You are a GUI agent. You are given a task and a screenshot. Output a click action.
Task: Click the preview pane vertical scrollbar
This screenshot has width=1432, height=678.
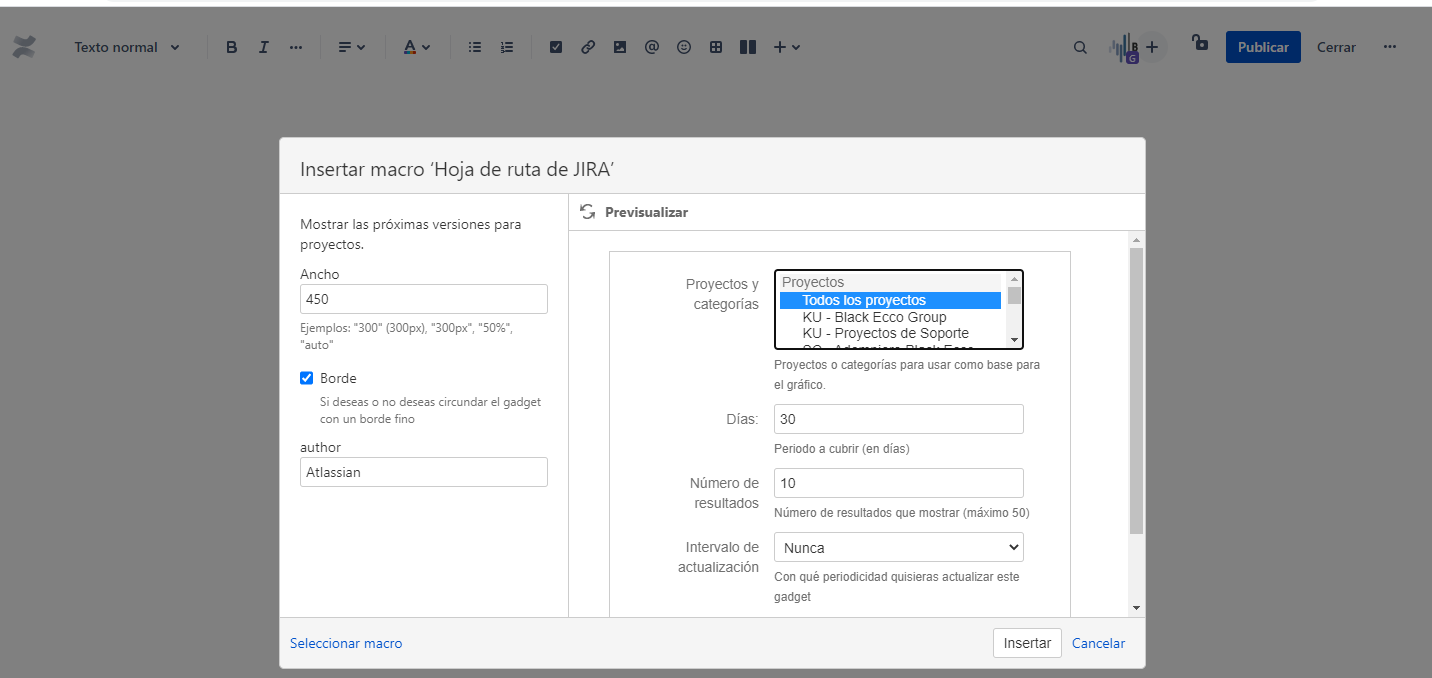pos(1136,390)
